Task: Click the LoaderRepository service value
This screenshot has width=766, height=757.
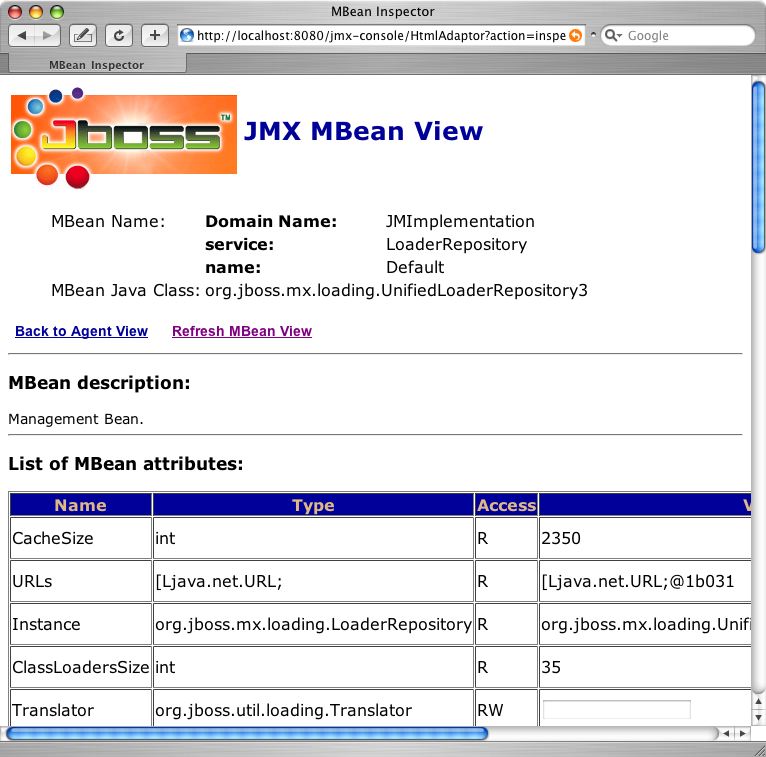Action: click(456, 244)
